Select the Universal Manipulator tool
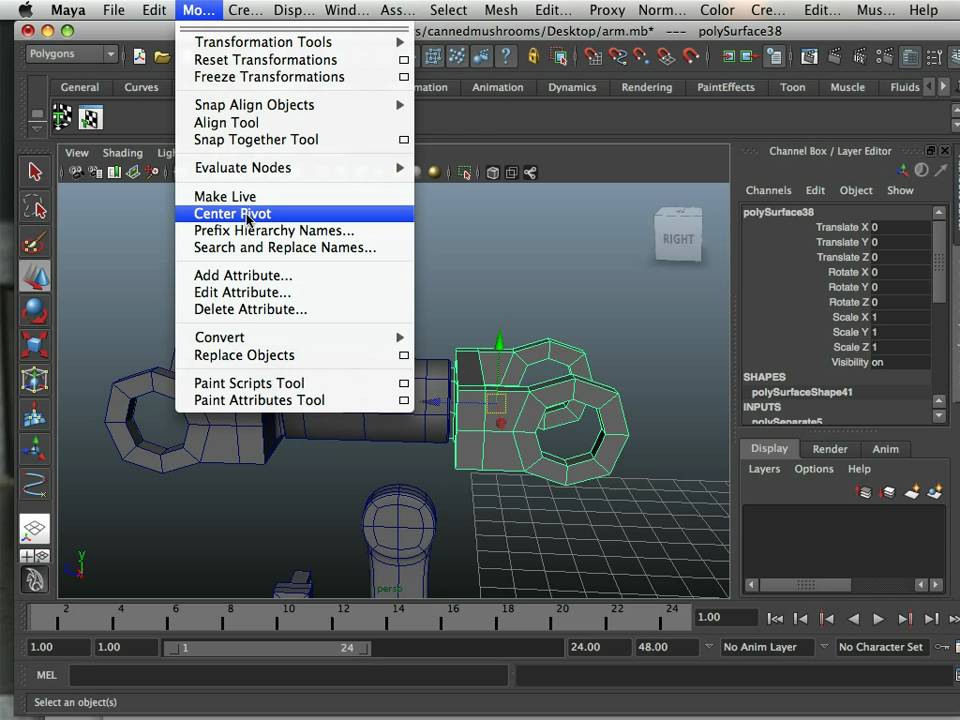The width and height of the screenshot is (960, 720). [x=35, y=380]
